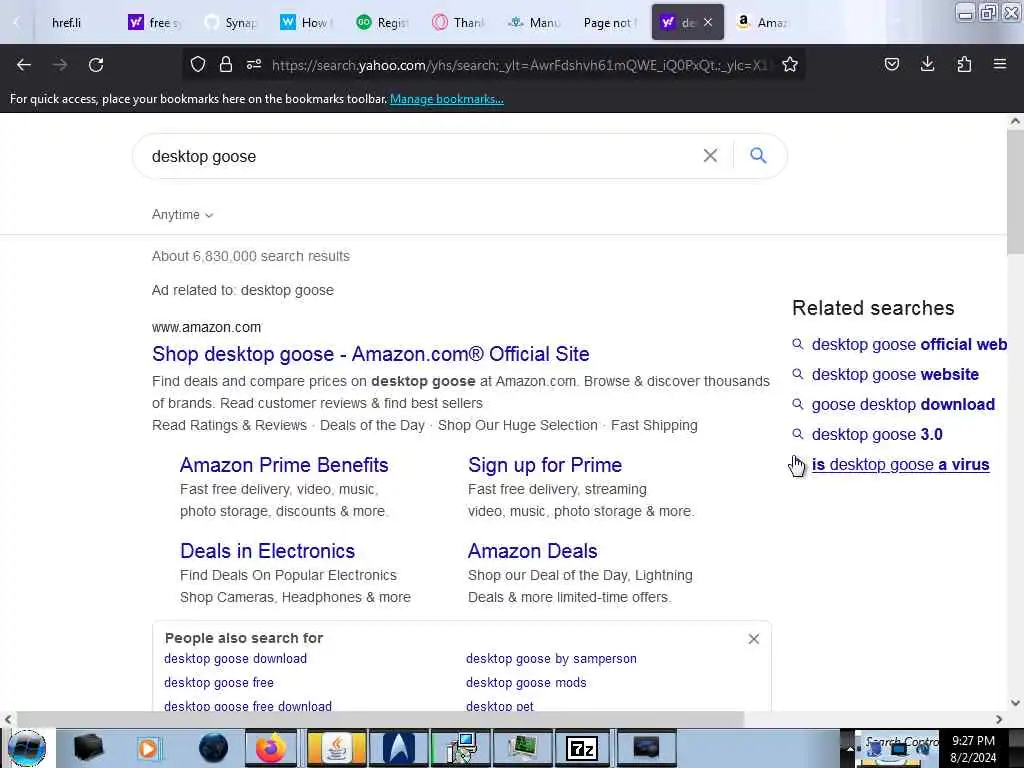
Task: Click the URL address bar
Action: 519,65
